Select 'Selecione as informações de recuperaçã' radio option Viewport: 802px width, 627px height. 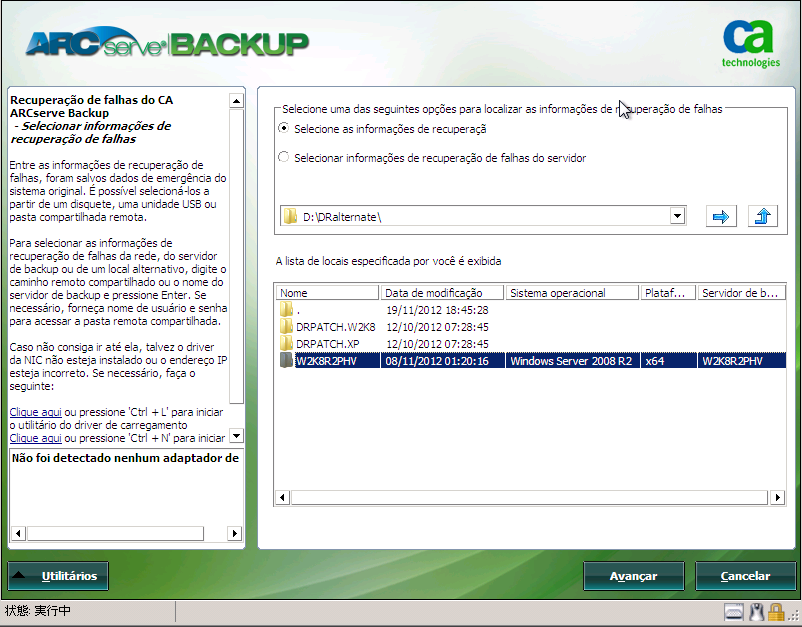[x=283, y=128]
